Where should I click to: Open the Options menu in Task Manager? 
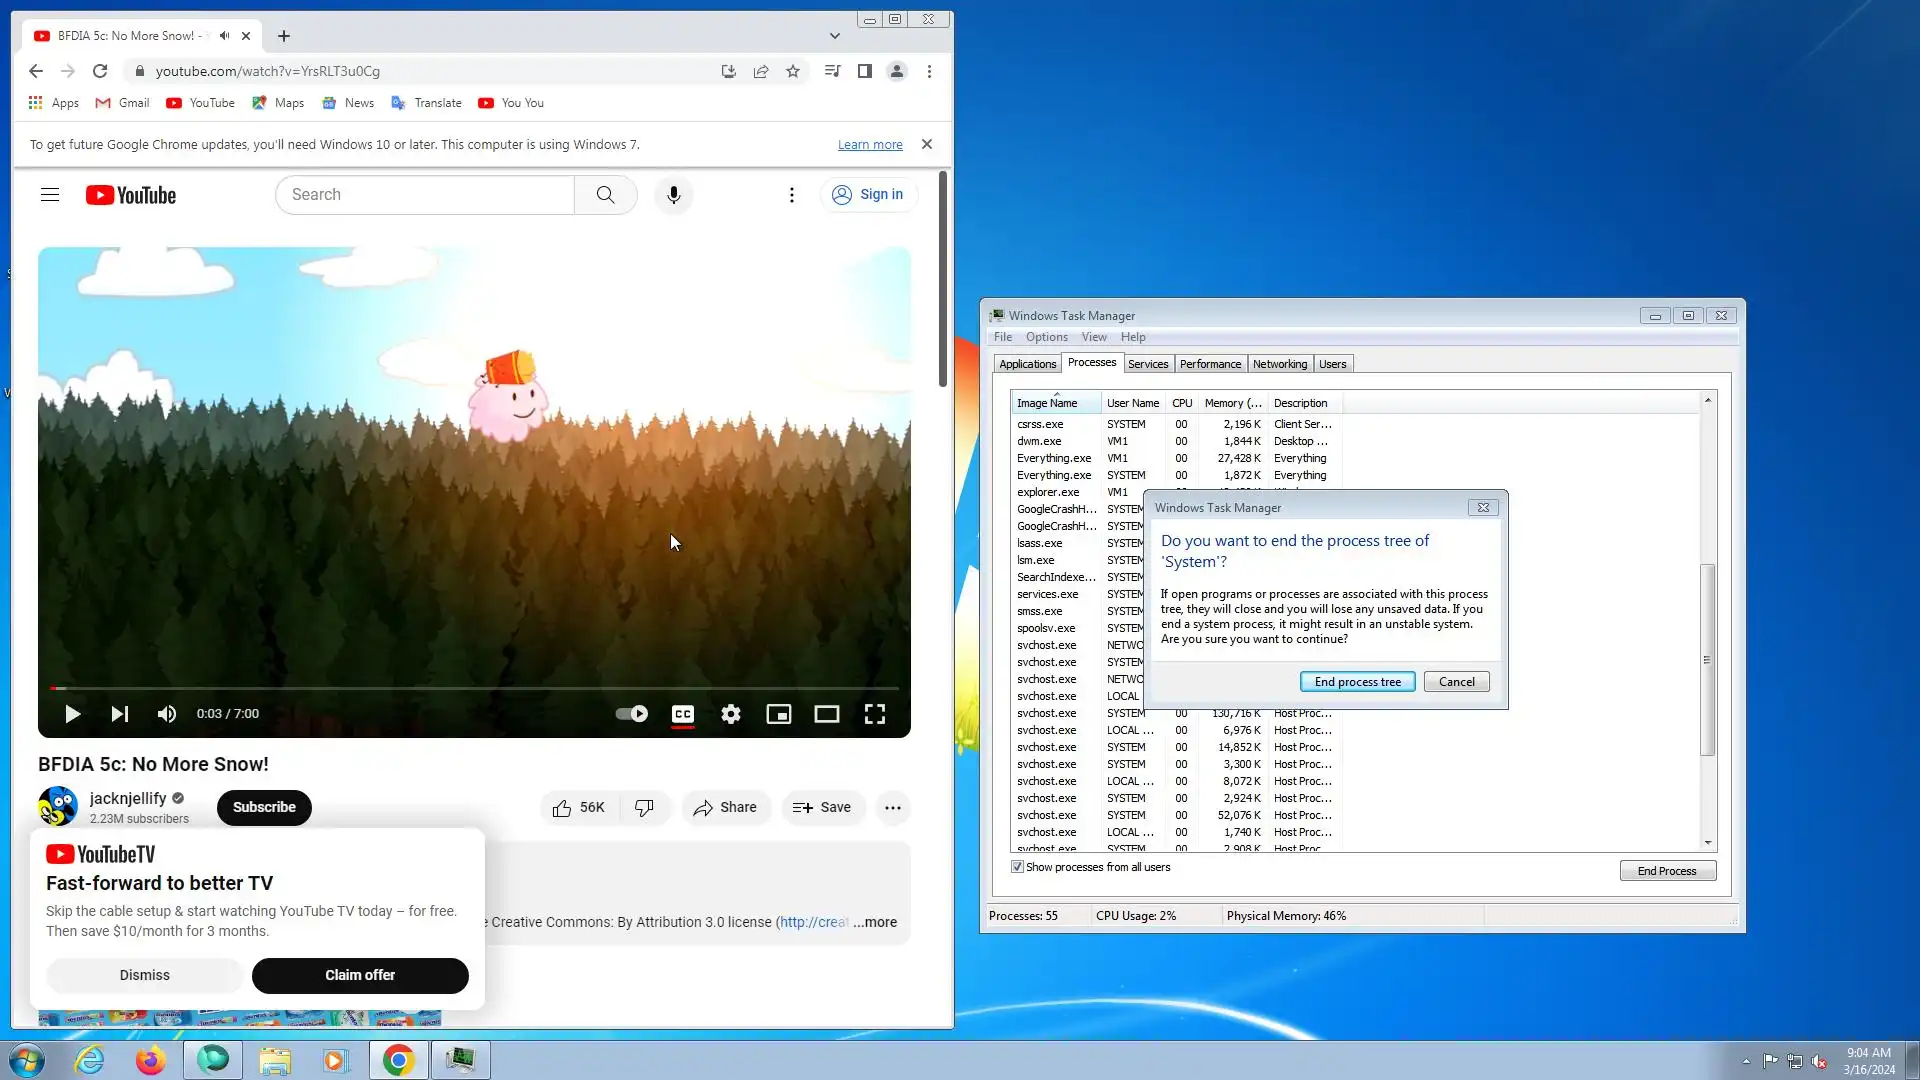[1046, 337]
